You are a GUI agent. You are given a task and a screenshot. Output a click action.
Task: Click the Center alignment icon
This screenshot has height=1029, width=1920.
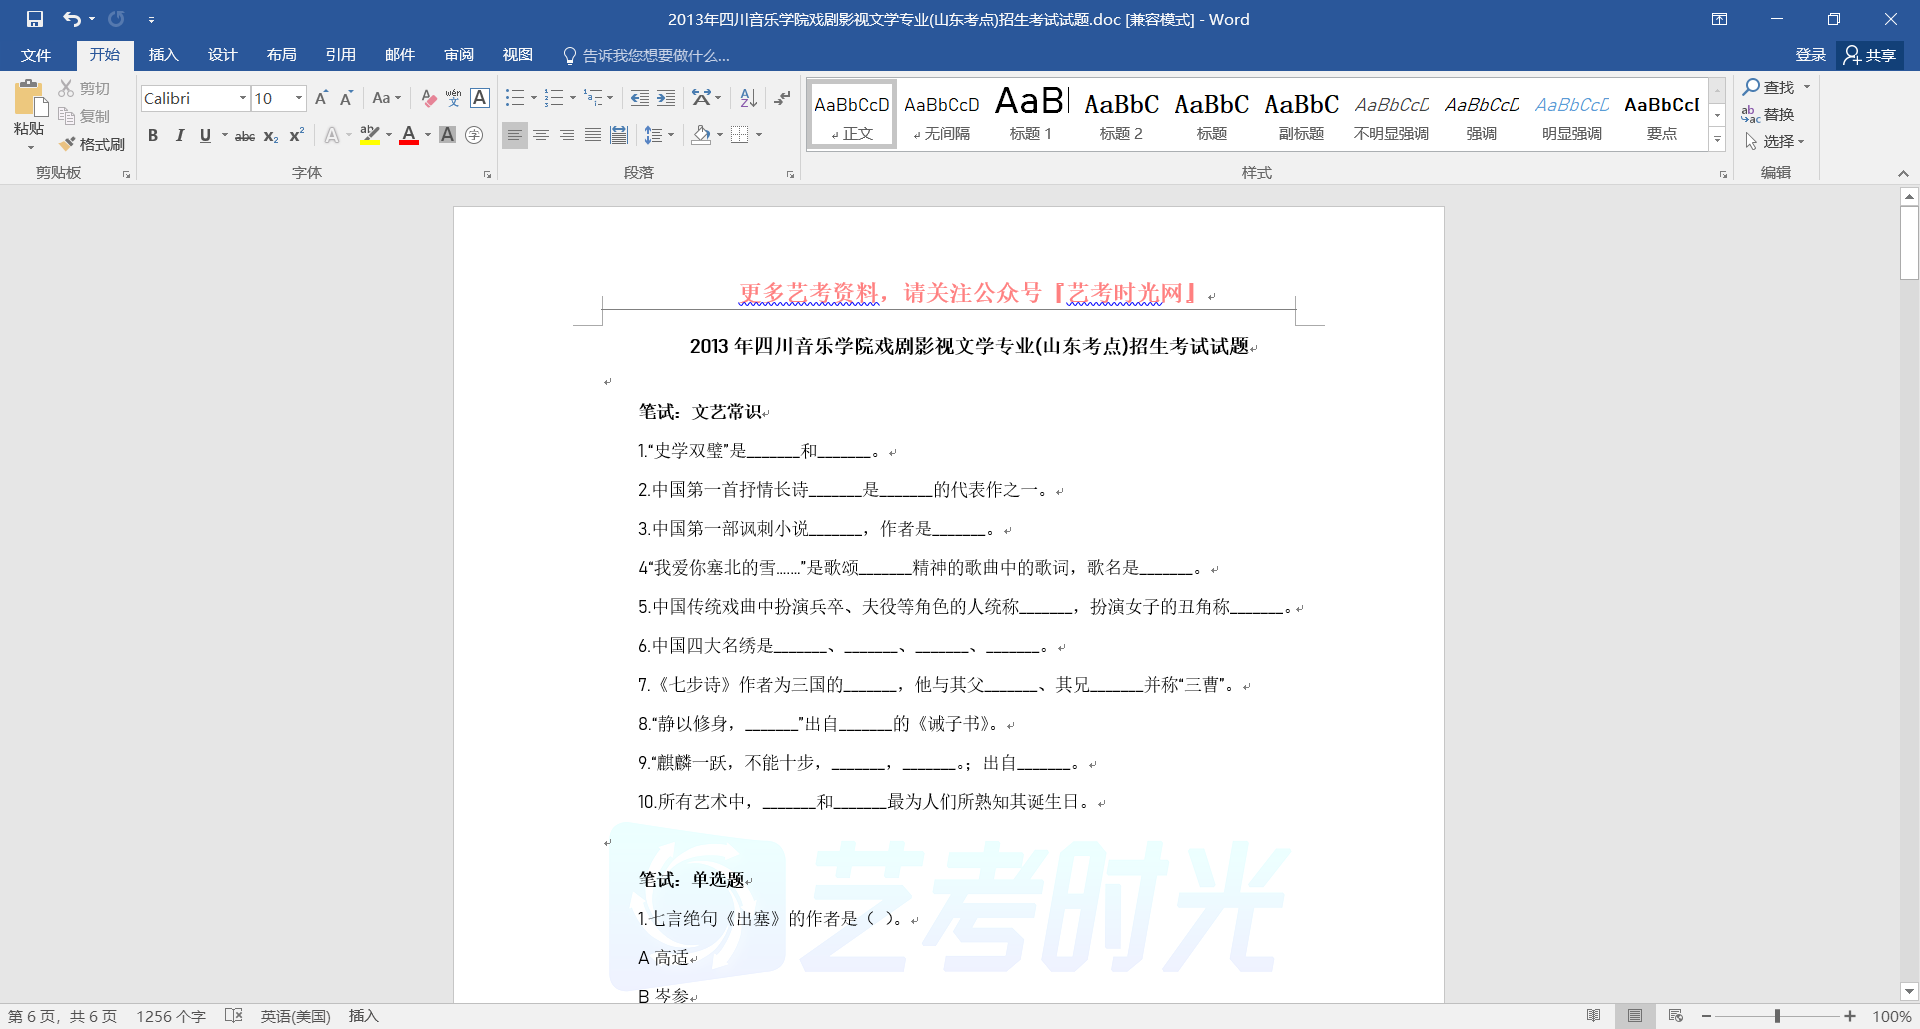[x=541, y=135]
